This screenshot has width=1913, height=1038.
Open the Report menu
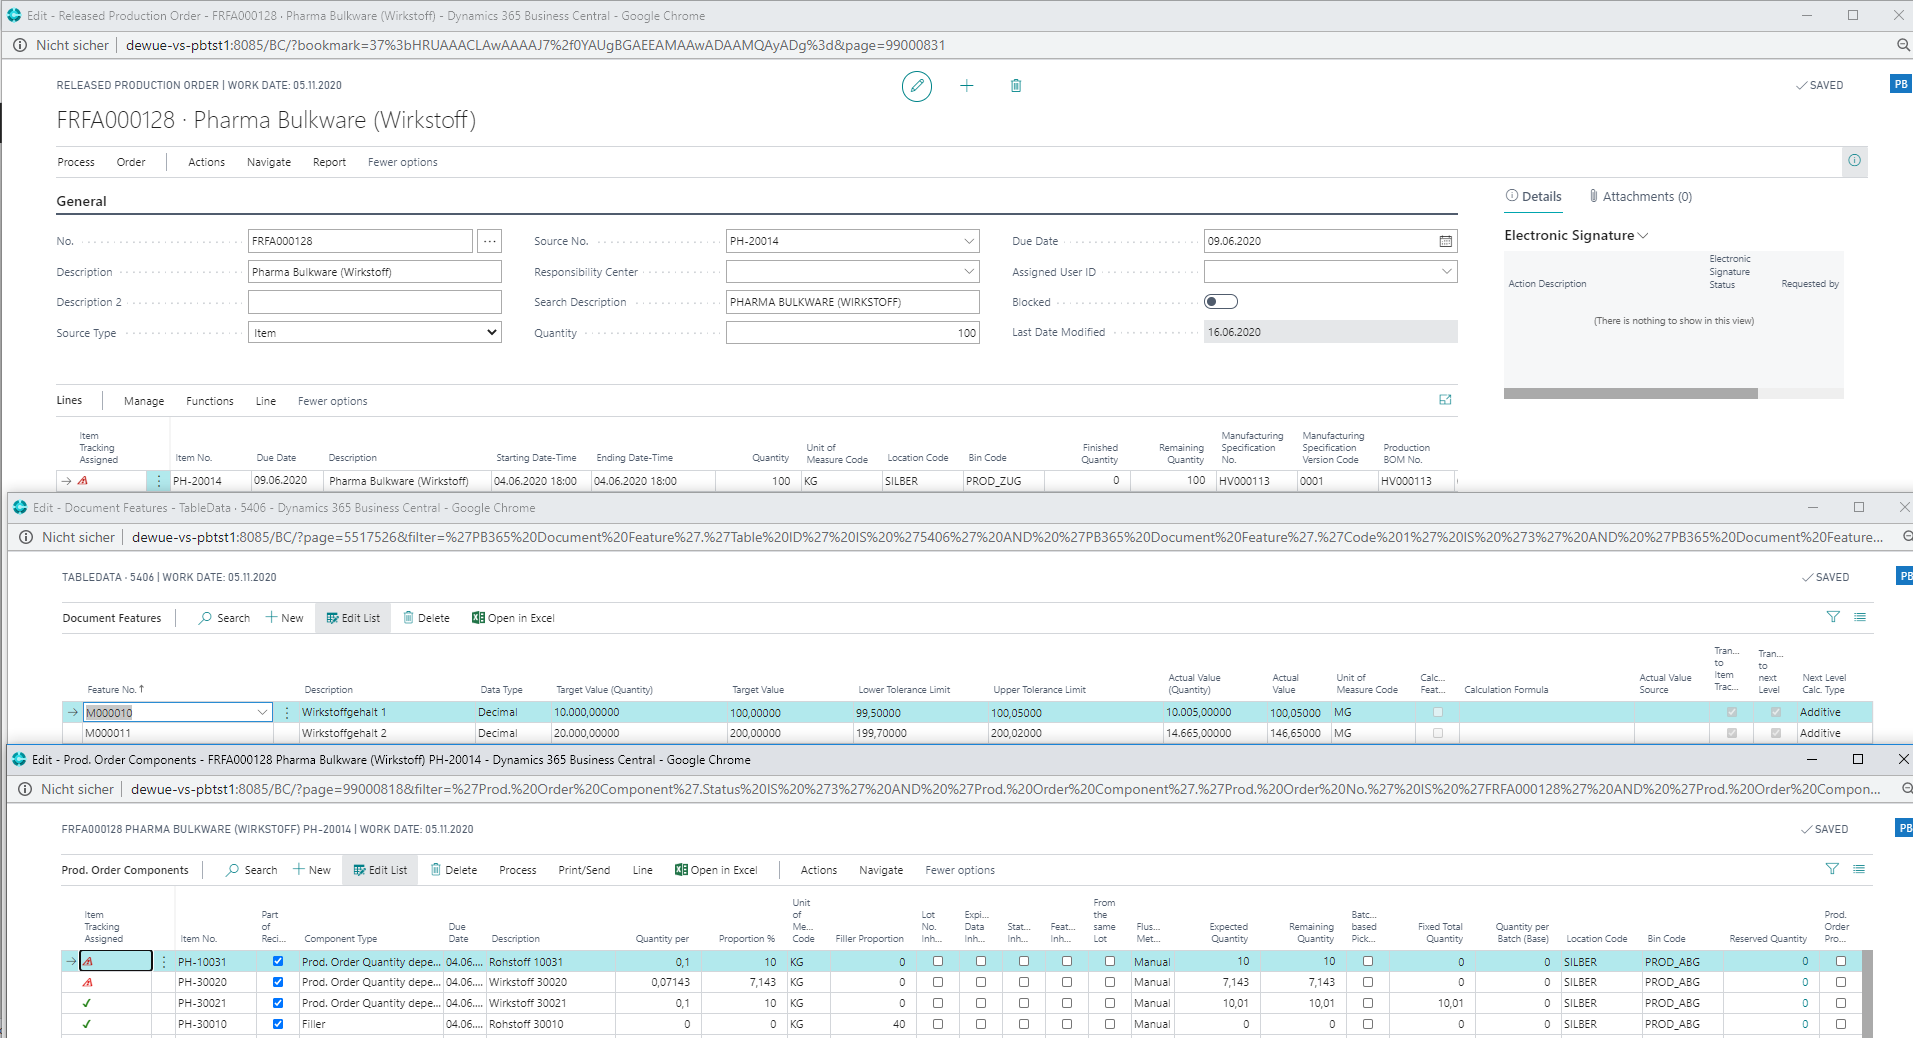(x=329, y=162)
